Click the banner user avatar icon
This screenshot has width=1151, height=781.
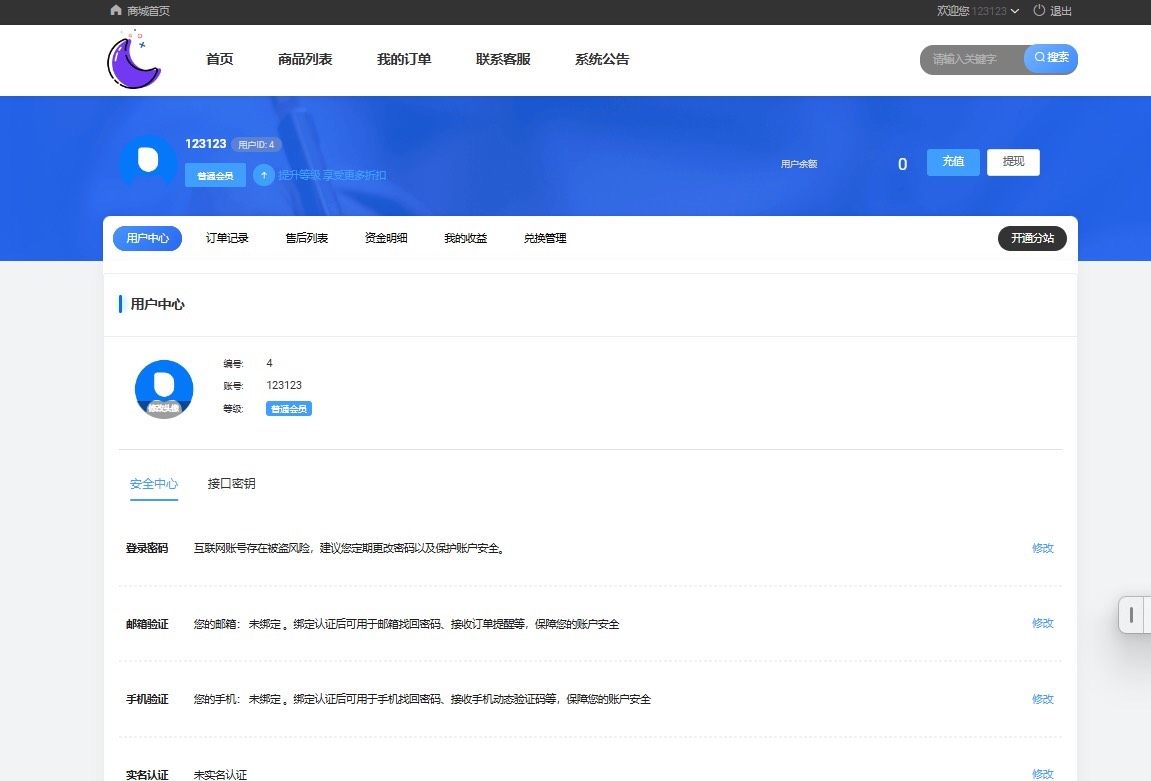click(148, 161)
